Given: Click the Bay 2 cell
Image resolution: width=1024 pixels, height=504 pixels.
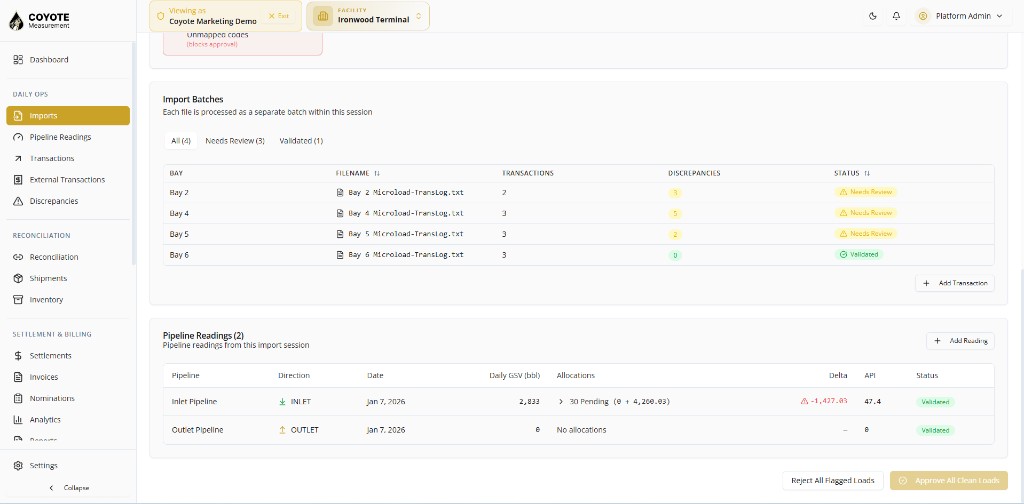Looking at the screenshot, I should [179, 193].
